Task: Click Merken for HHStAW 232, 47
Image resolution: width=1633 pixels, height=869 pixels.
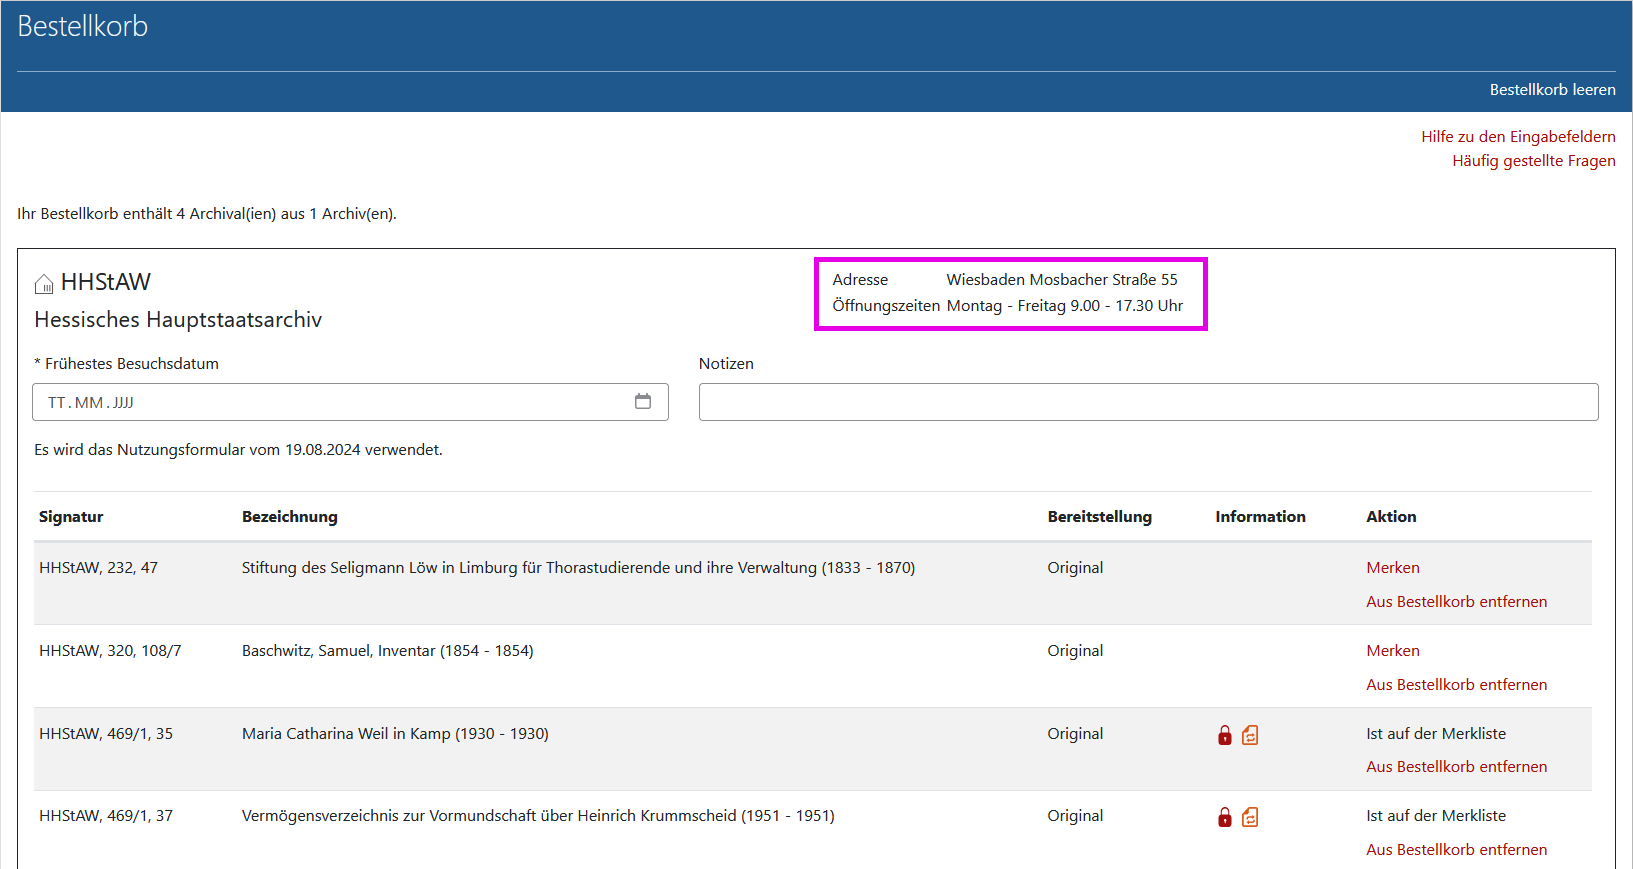Action: click(x=1393, y=568)
